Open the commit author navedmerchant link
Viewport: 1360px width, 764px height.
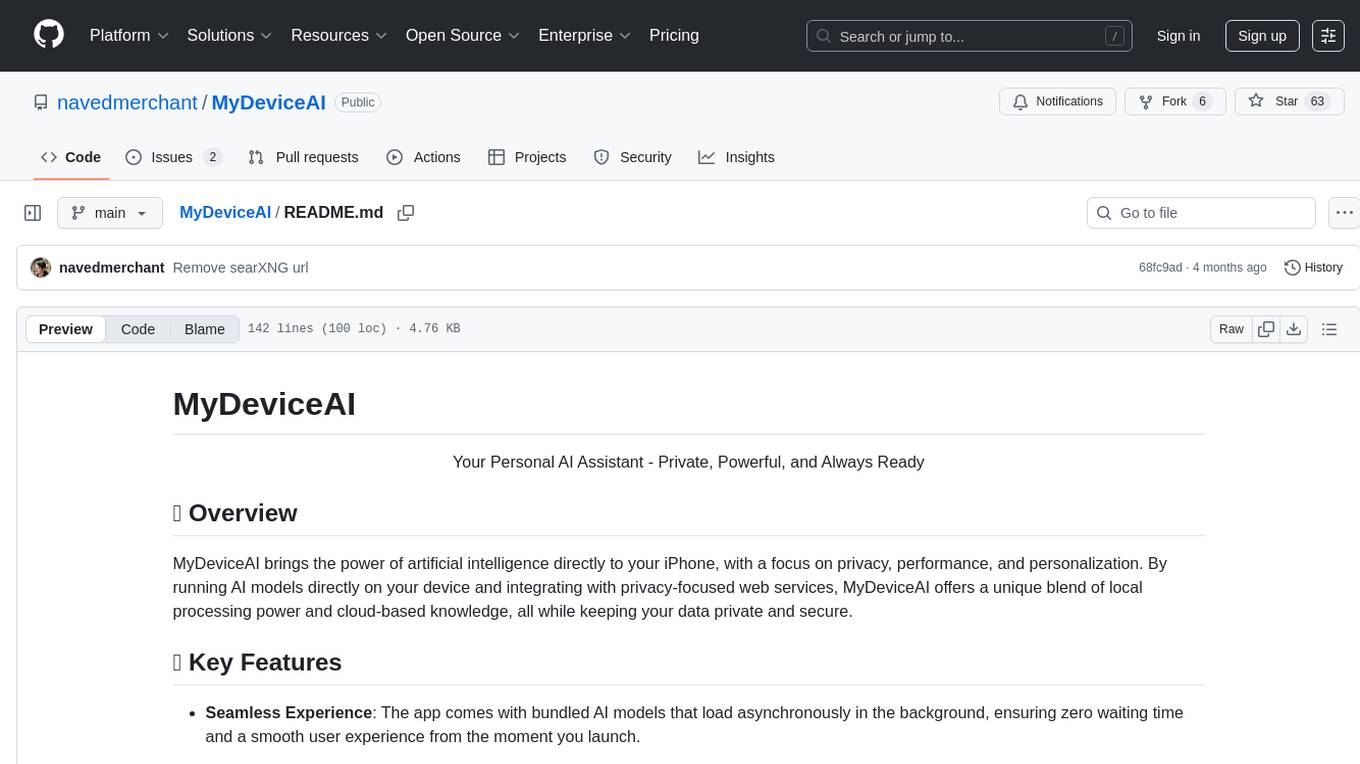(112, 268)
